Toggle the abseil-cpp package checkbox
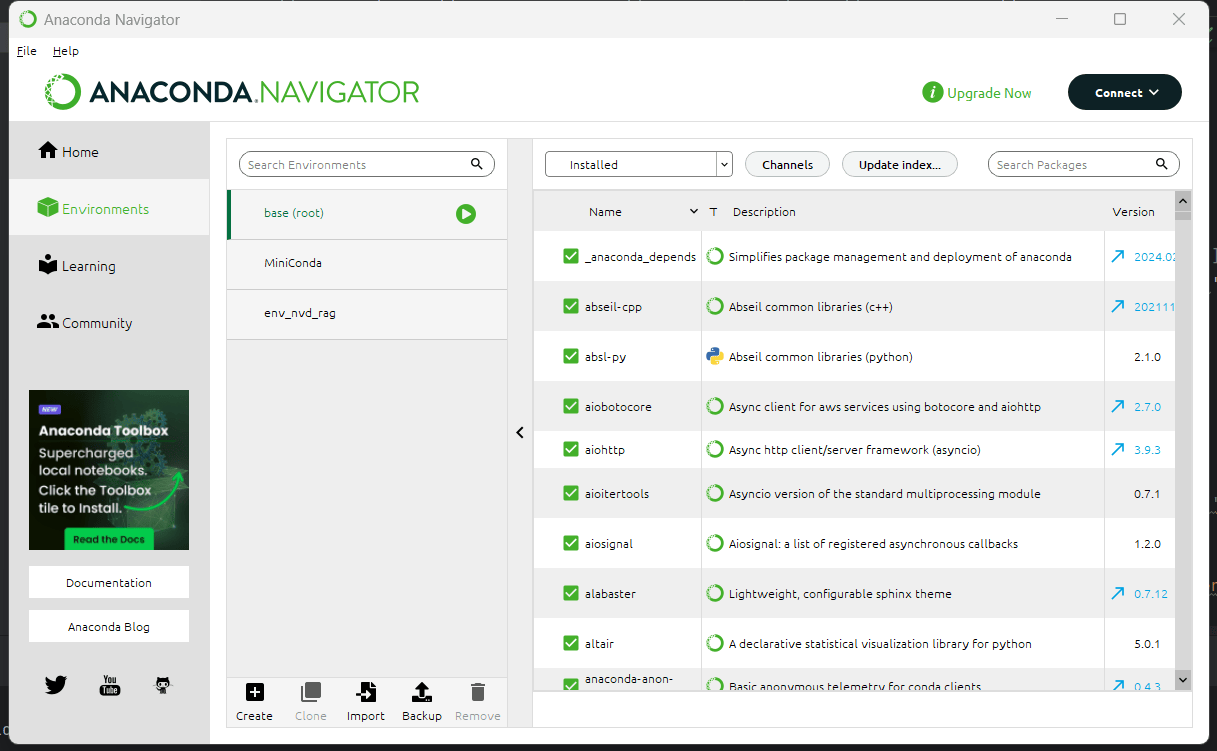The height and width of the screenshot is (751, 1217). (x=571, y=306)
